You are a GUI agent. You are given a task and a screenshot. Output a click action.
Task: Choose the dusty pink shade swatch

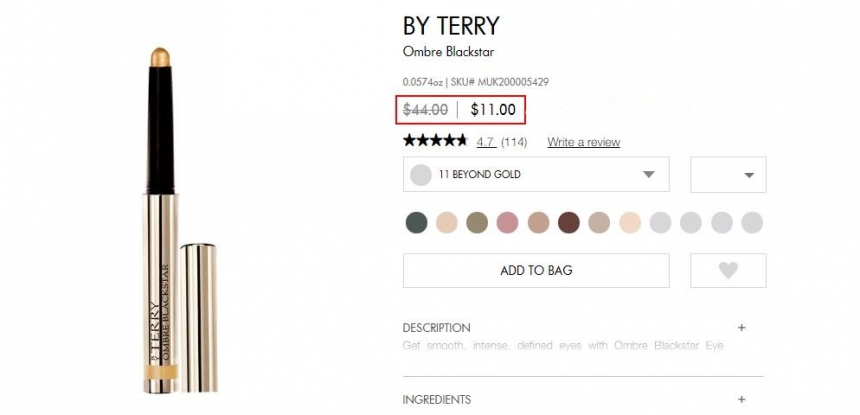pos(508,222)
